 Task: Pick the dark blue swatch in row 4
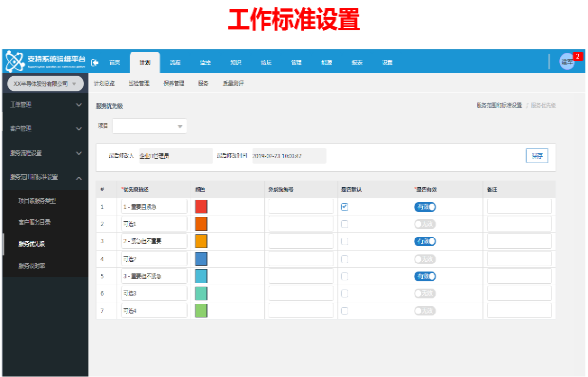coord(201,259)
